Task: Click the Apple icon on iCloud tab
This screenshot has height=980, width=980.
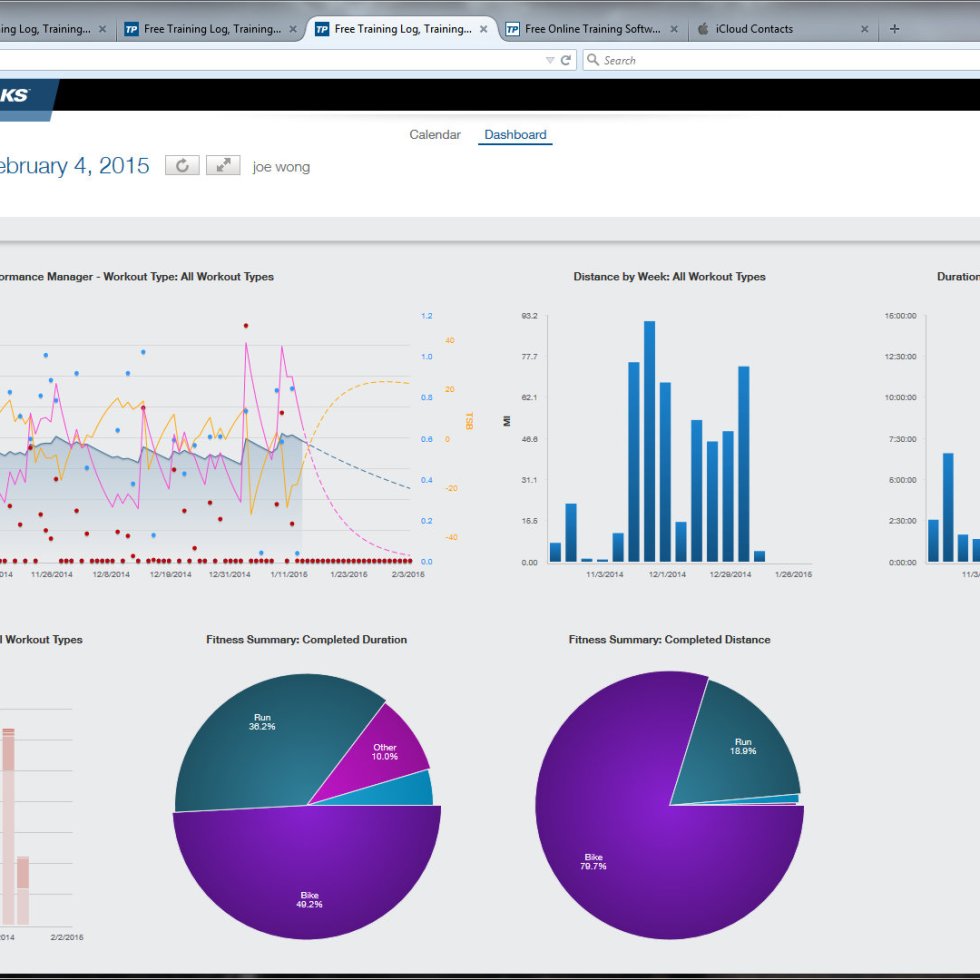Action: 703,29
